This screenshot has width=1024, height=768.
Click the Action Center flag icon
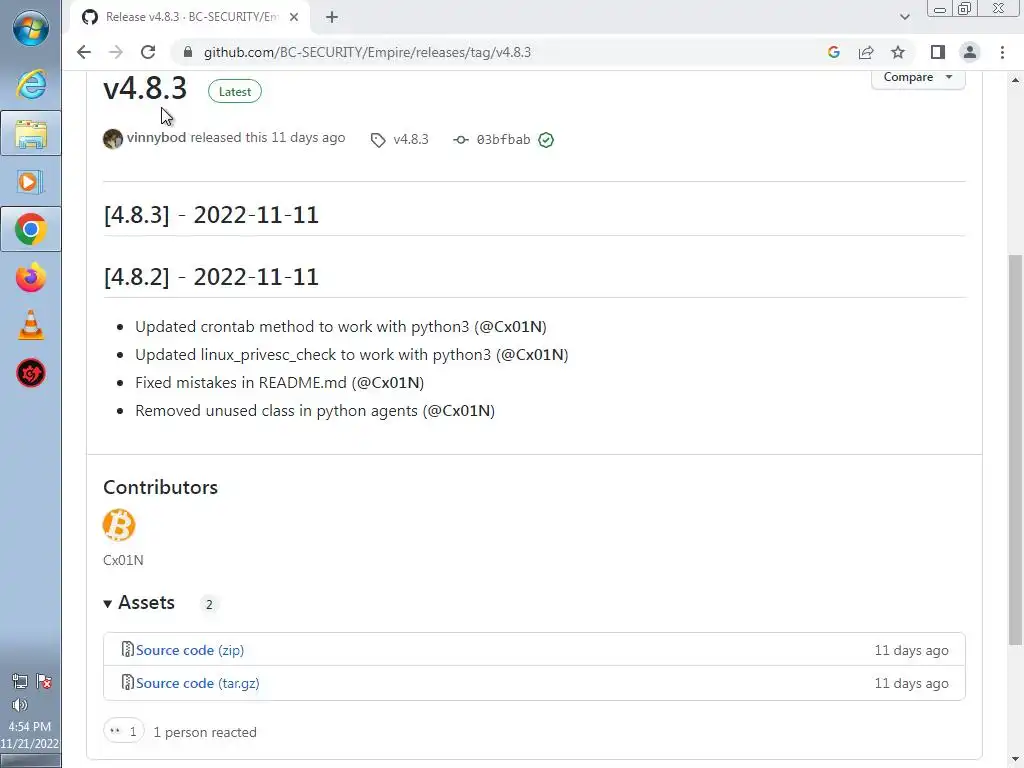click(44, 682)
